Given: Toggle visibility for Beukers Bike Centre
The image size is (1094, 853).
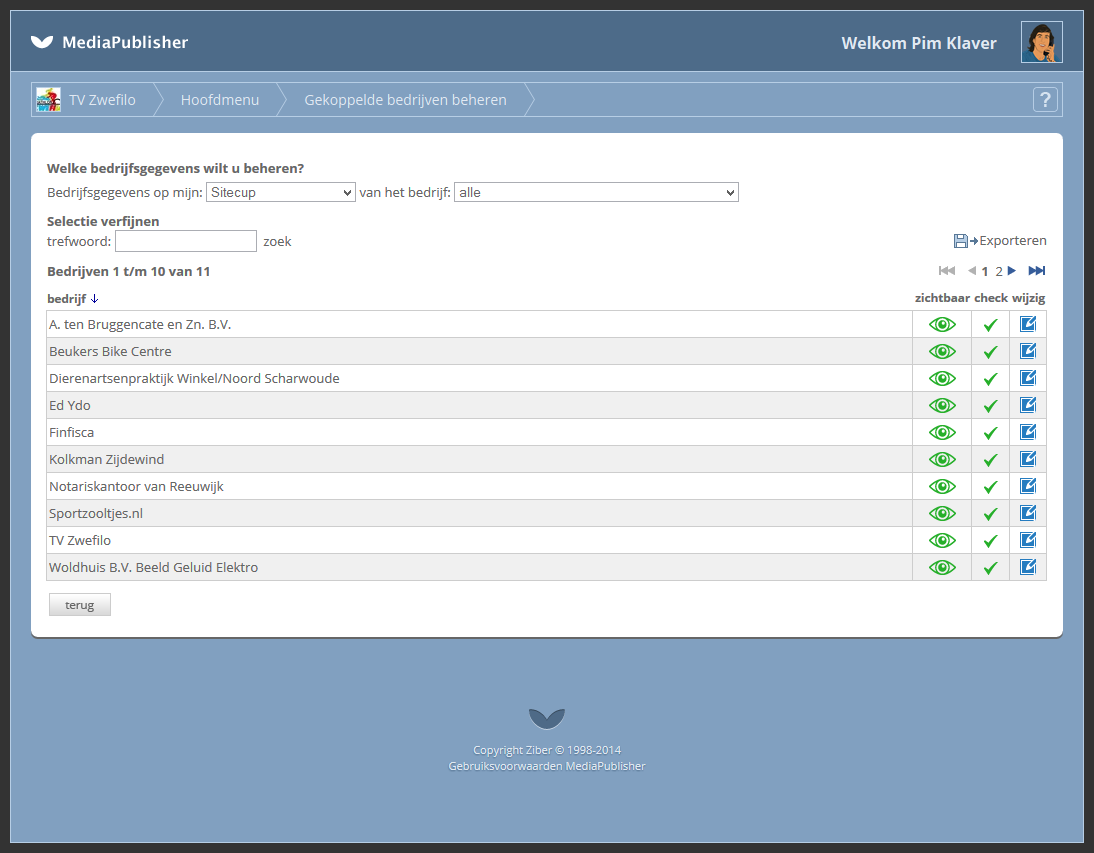Looking at the screenshot, I should pos(942,352).
